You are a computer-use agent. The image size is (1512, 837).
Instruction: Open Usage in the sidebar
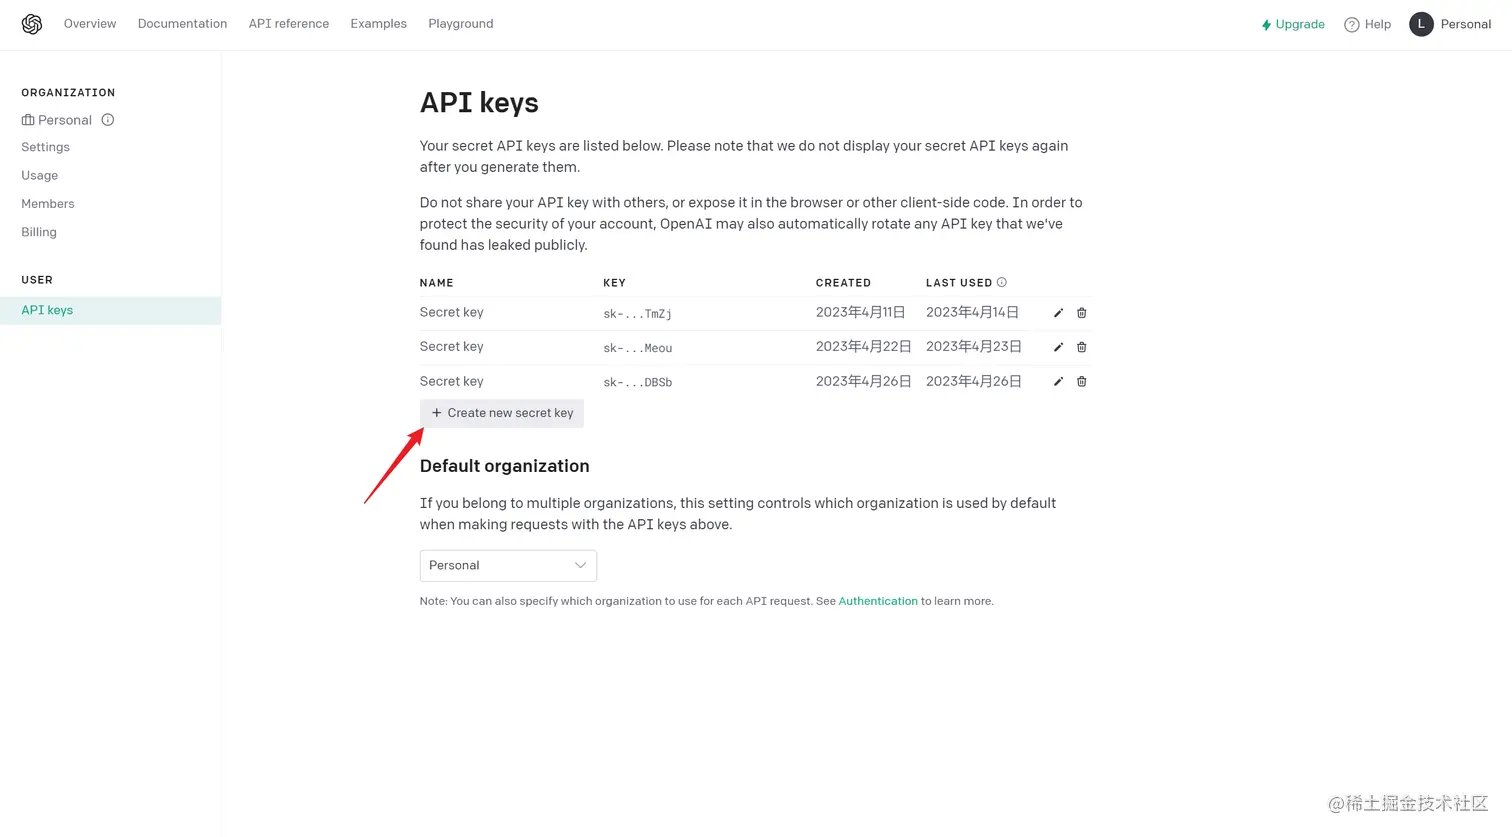(x=40, y=175)
